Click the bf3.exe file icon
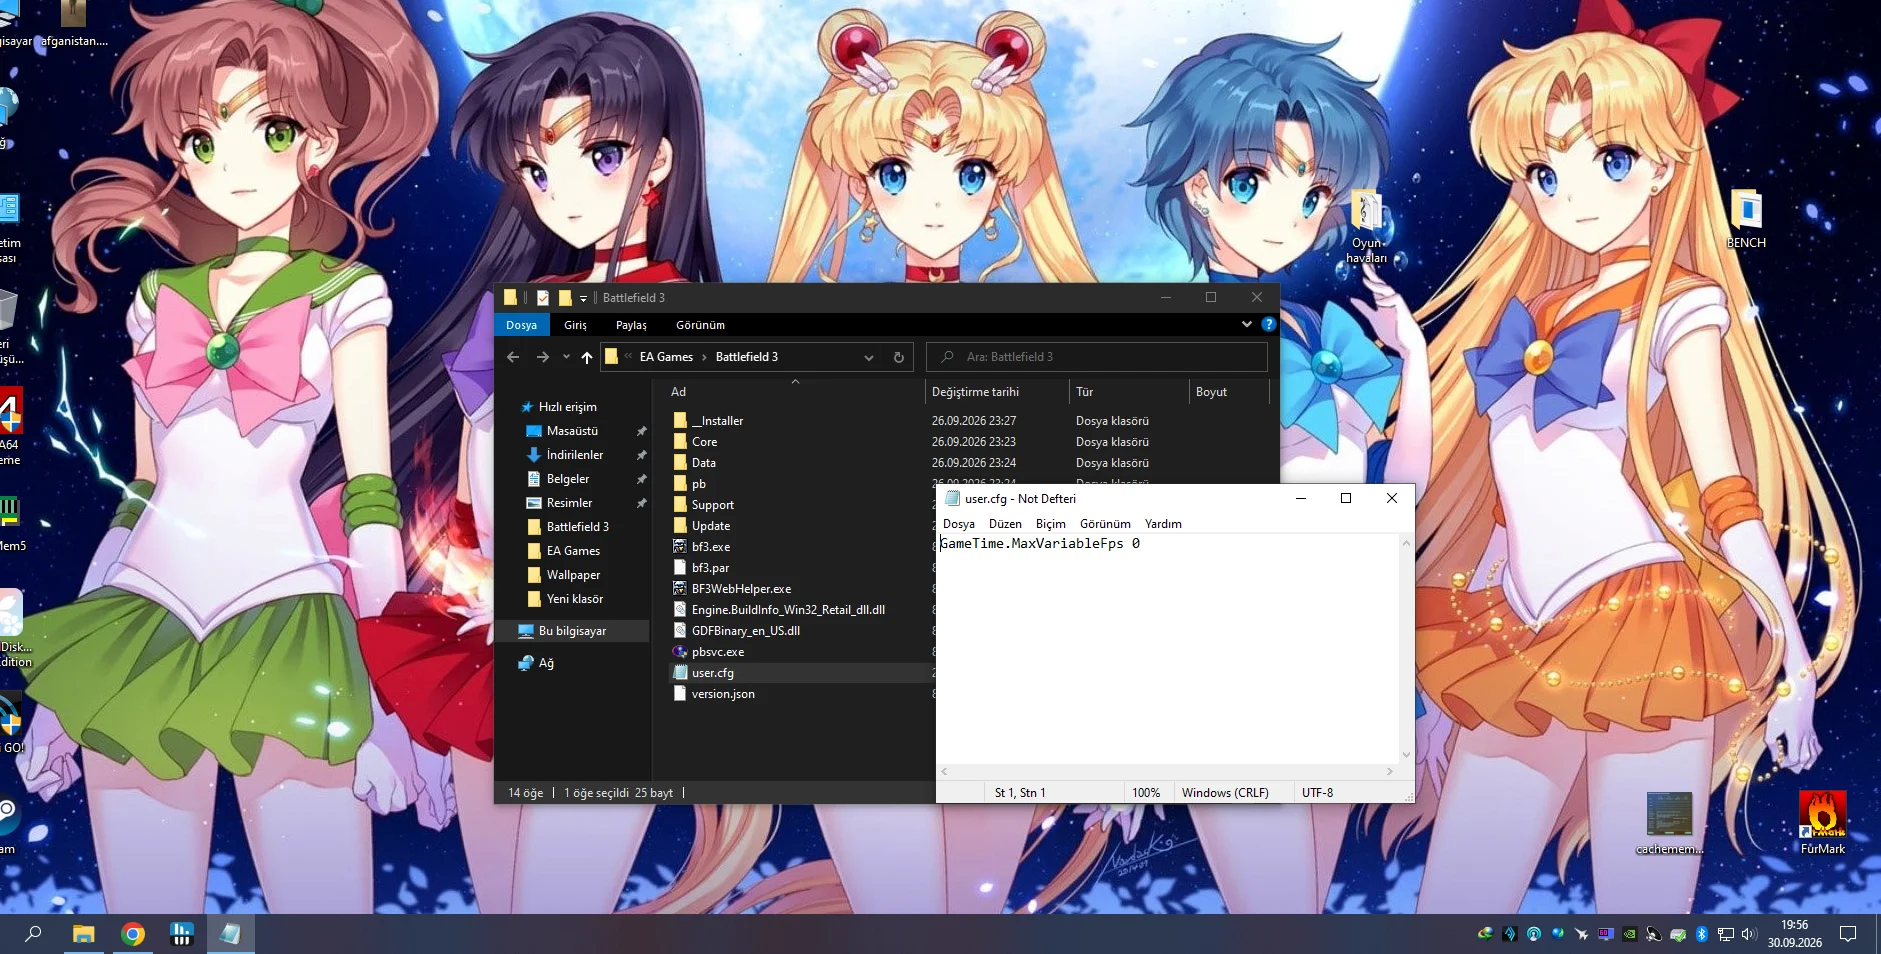Viewport: 1881px width, 954px height. (x=680, y=547)
